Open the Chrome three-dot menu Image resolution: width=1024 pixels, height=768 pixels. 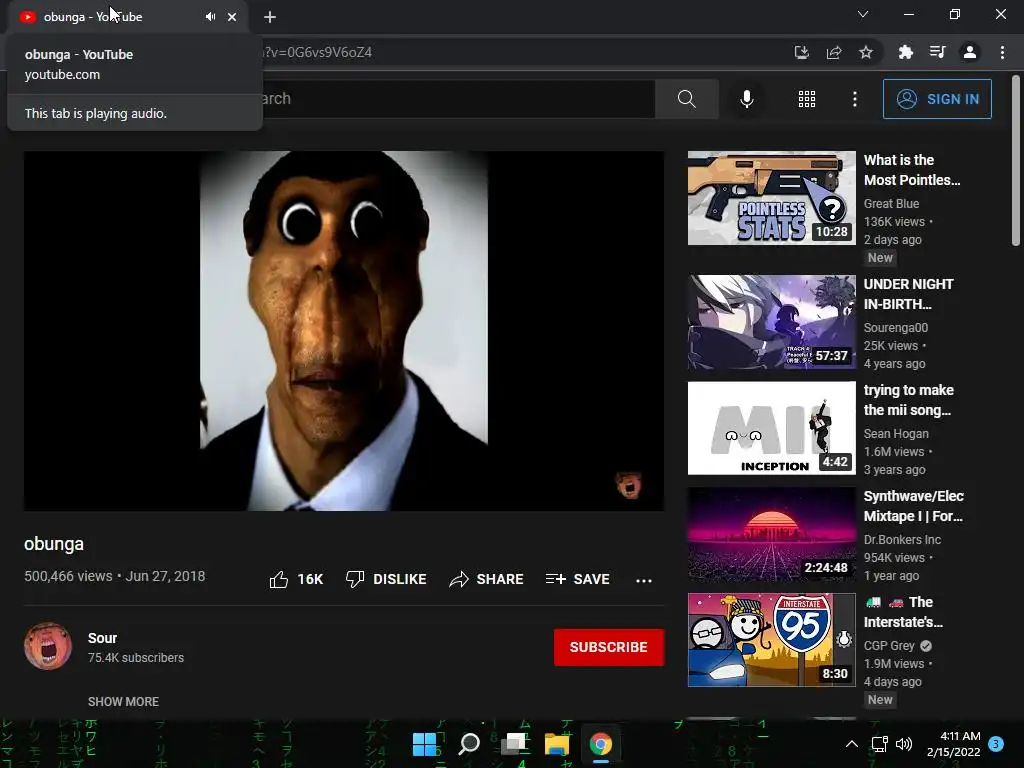pos(1002,52)
